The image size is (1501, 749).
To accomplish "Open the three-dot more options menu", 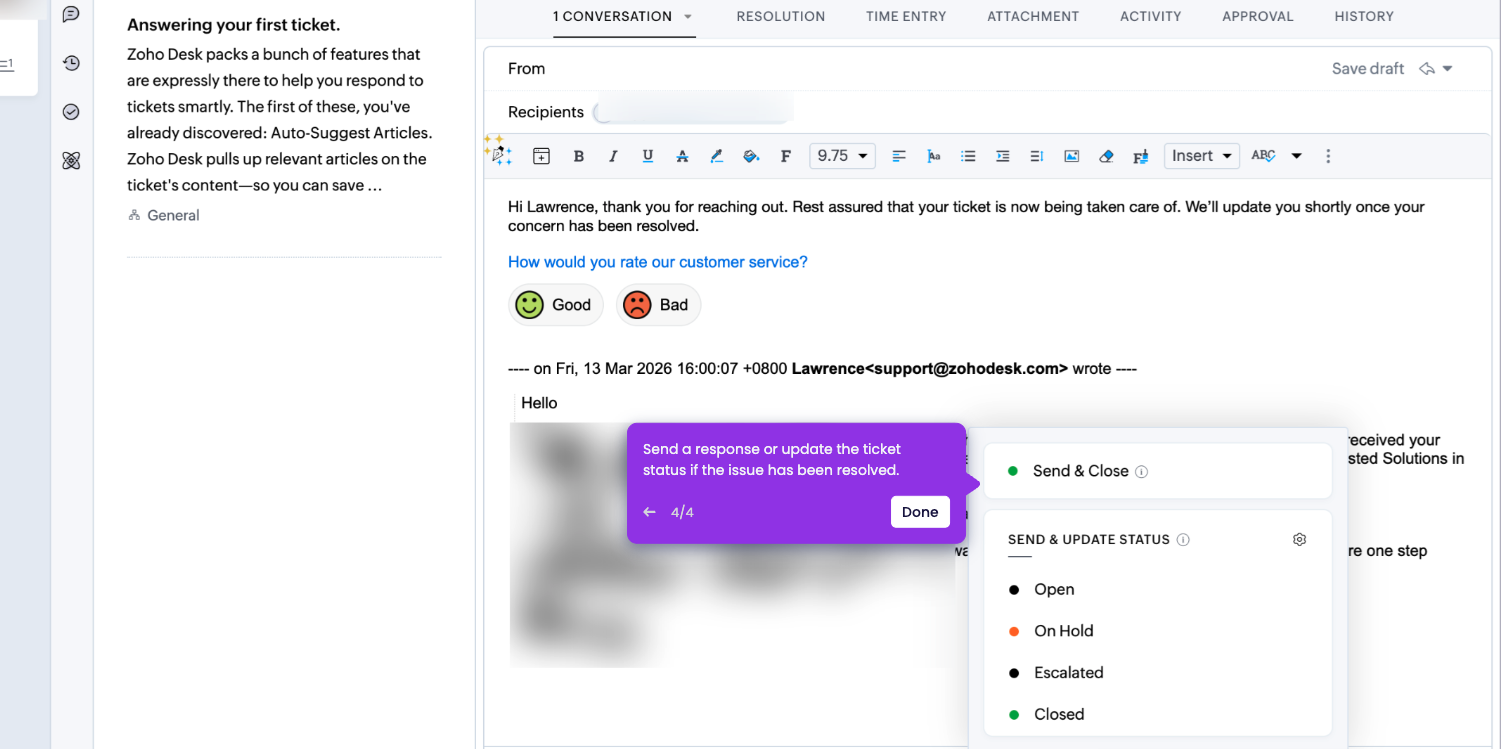I will click(x=1328, y=156).
